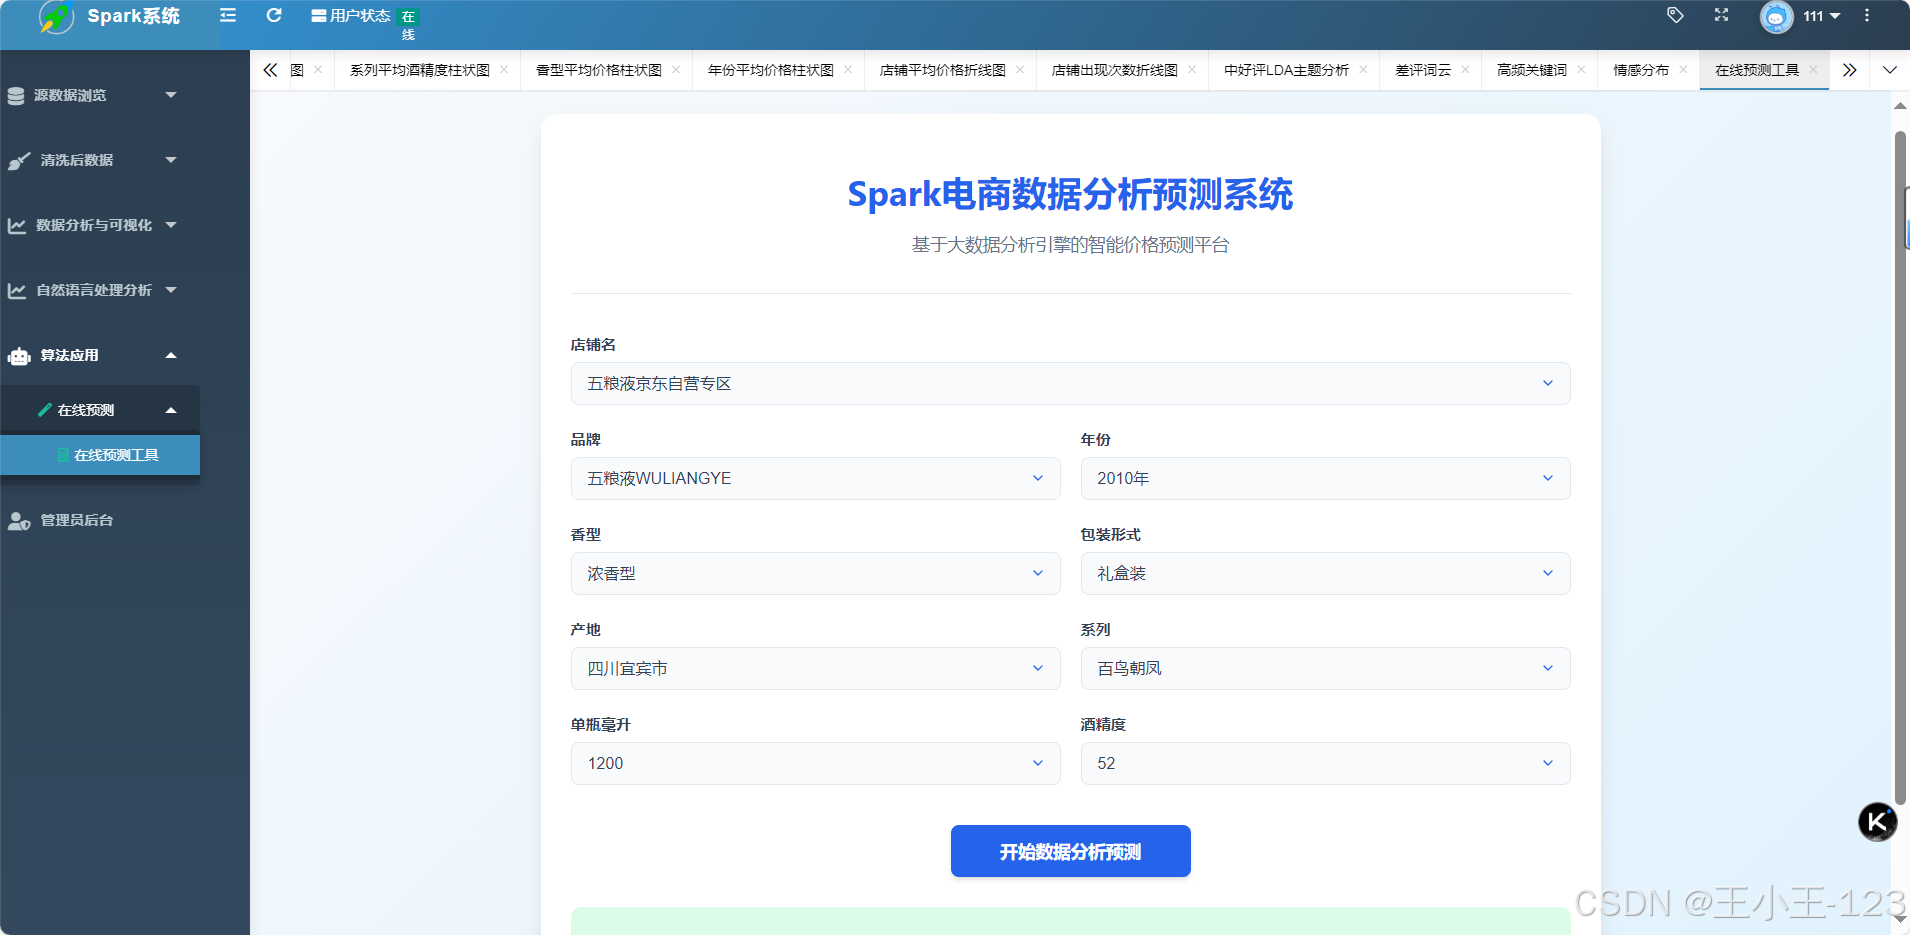The height and width of the screenshot is (935, 1910).
Task: Click the 用户状态 card icon
Action: [319, 16]
